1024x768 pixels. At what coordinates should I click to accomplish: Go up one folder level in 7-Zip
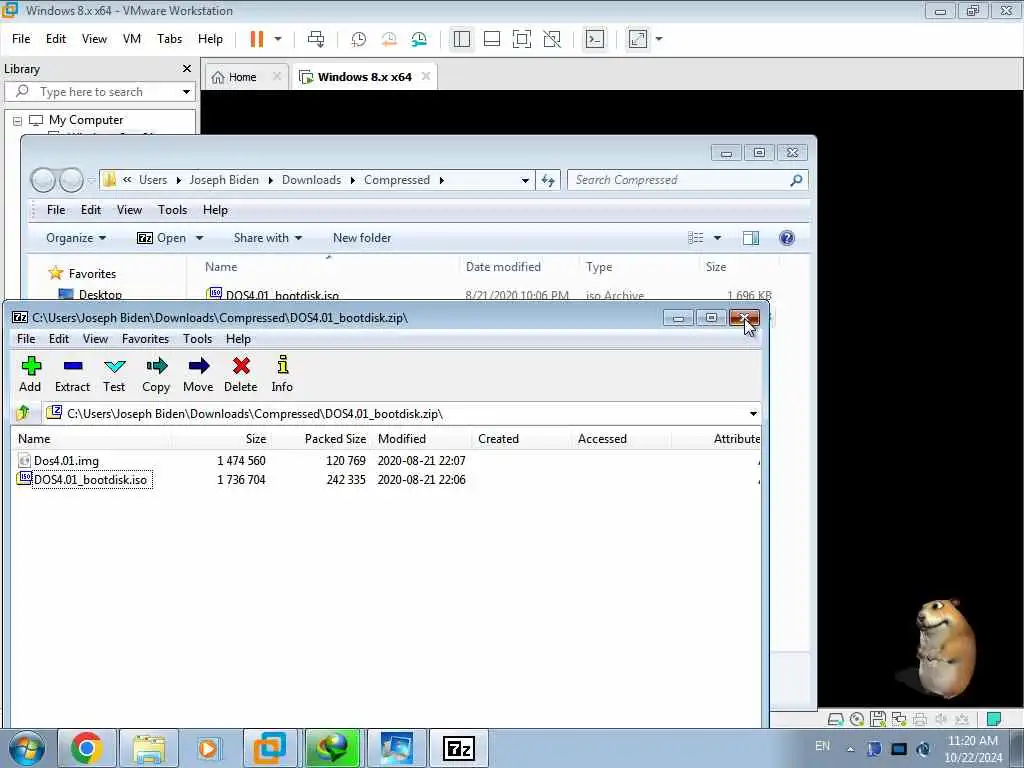pyautogui.click(x=24, y=413)
